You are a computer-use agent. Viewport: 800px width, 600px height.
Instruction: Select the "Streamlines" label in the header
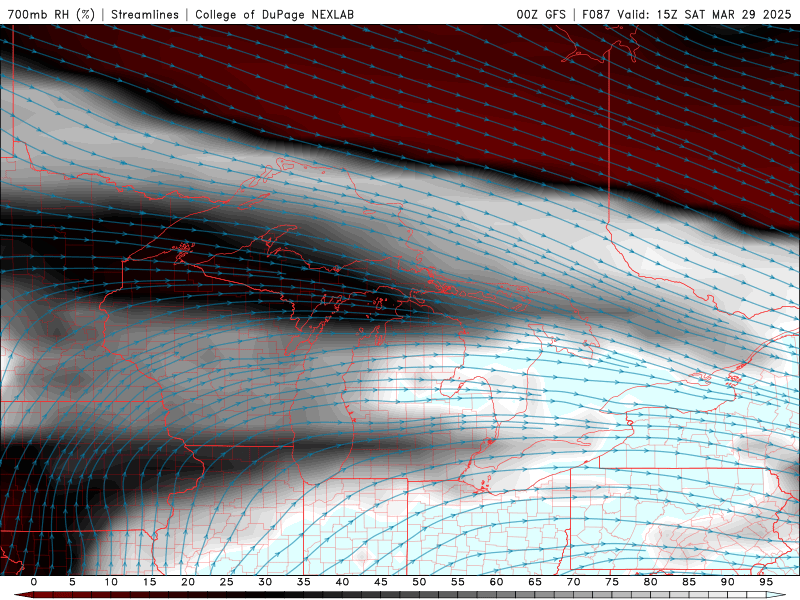click(x=145, y=14)
